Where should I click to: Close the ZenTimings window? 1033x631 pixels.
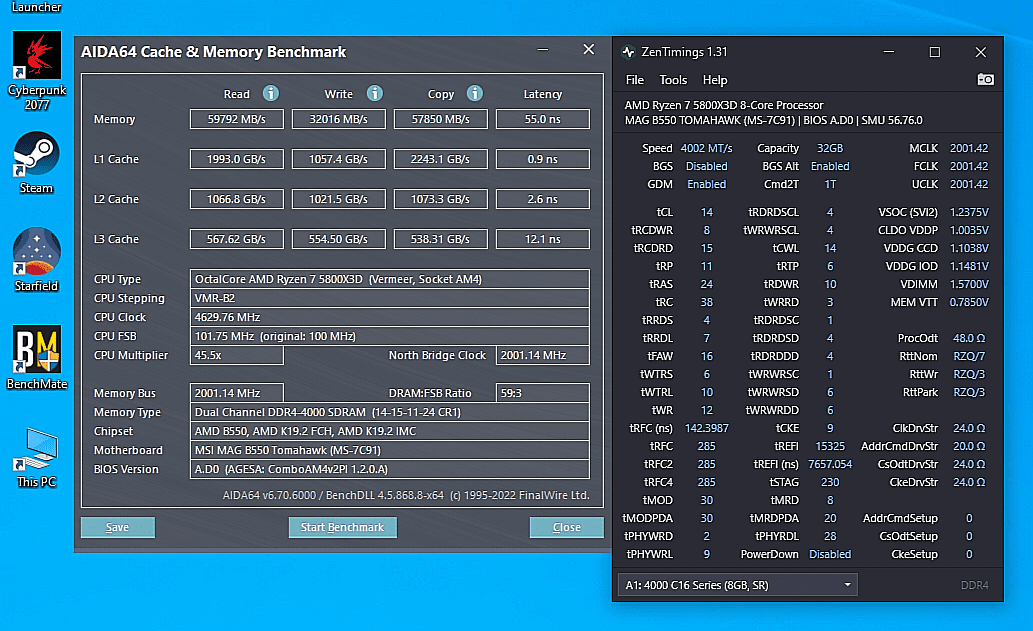(980, 52)
